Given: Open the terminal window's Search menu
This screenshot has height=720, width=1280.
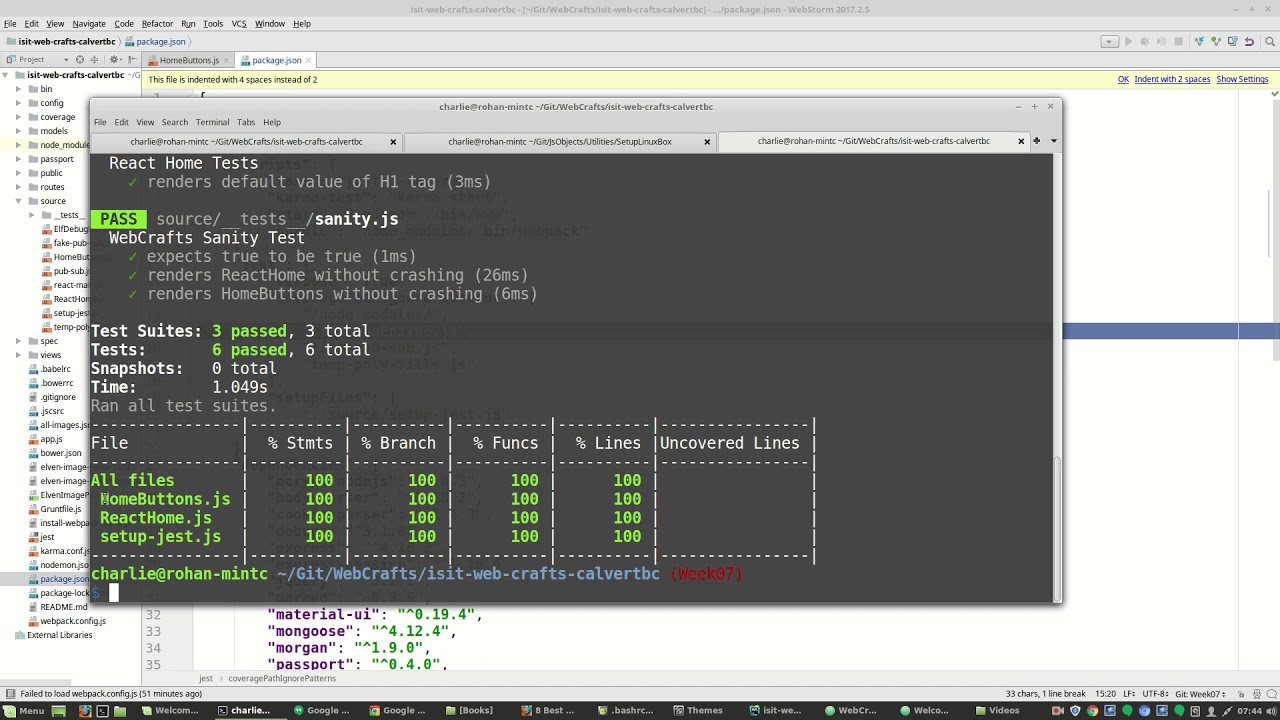Looking at the screenshot, I should [x=175, y=122].
